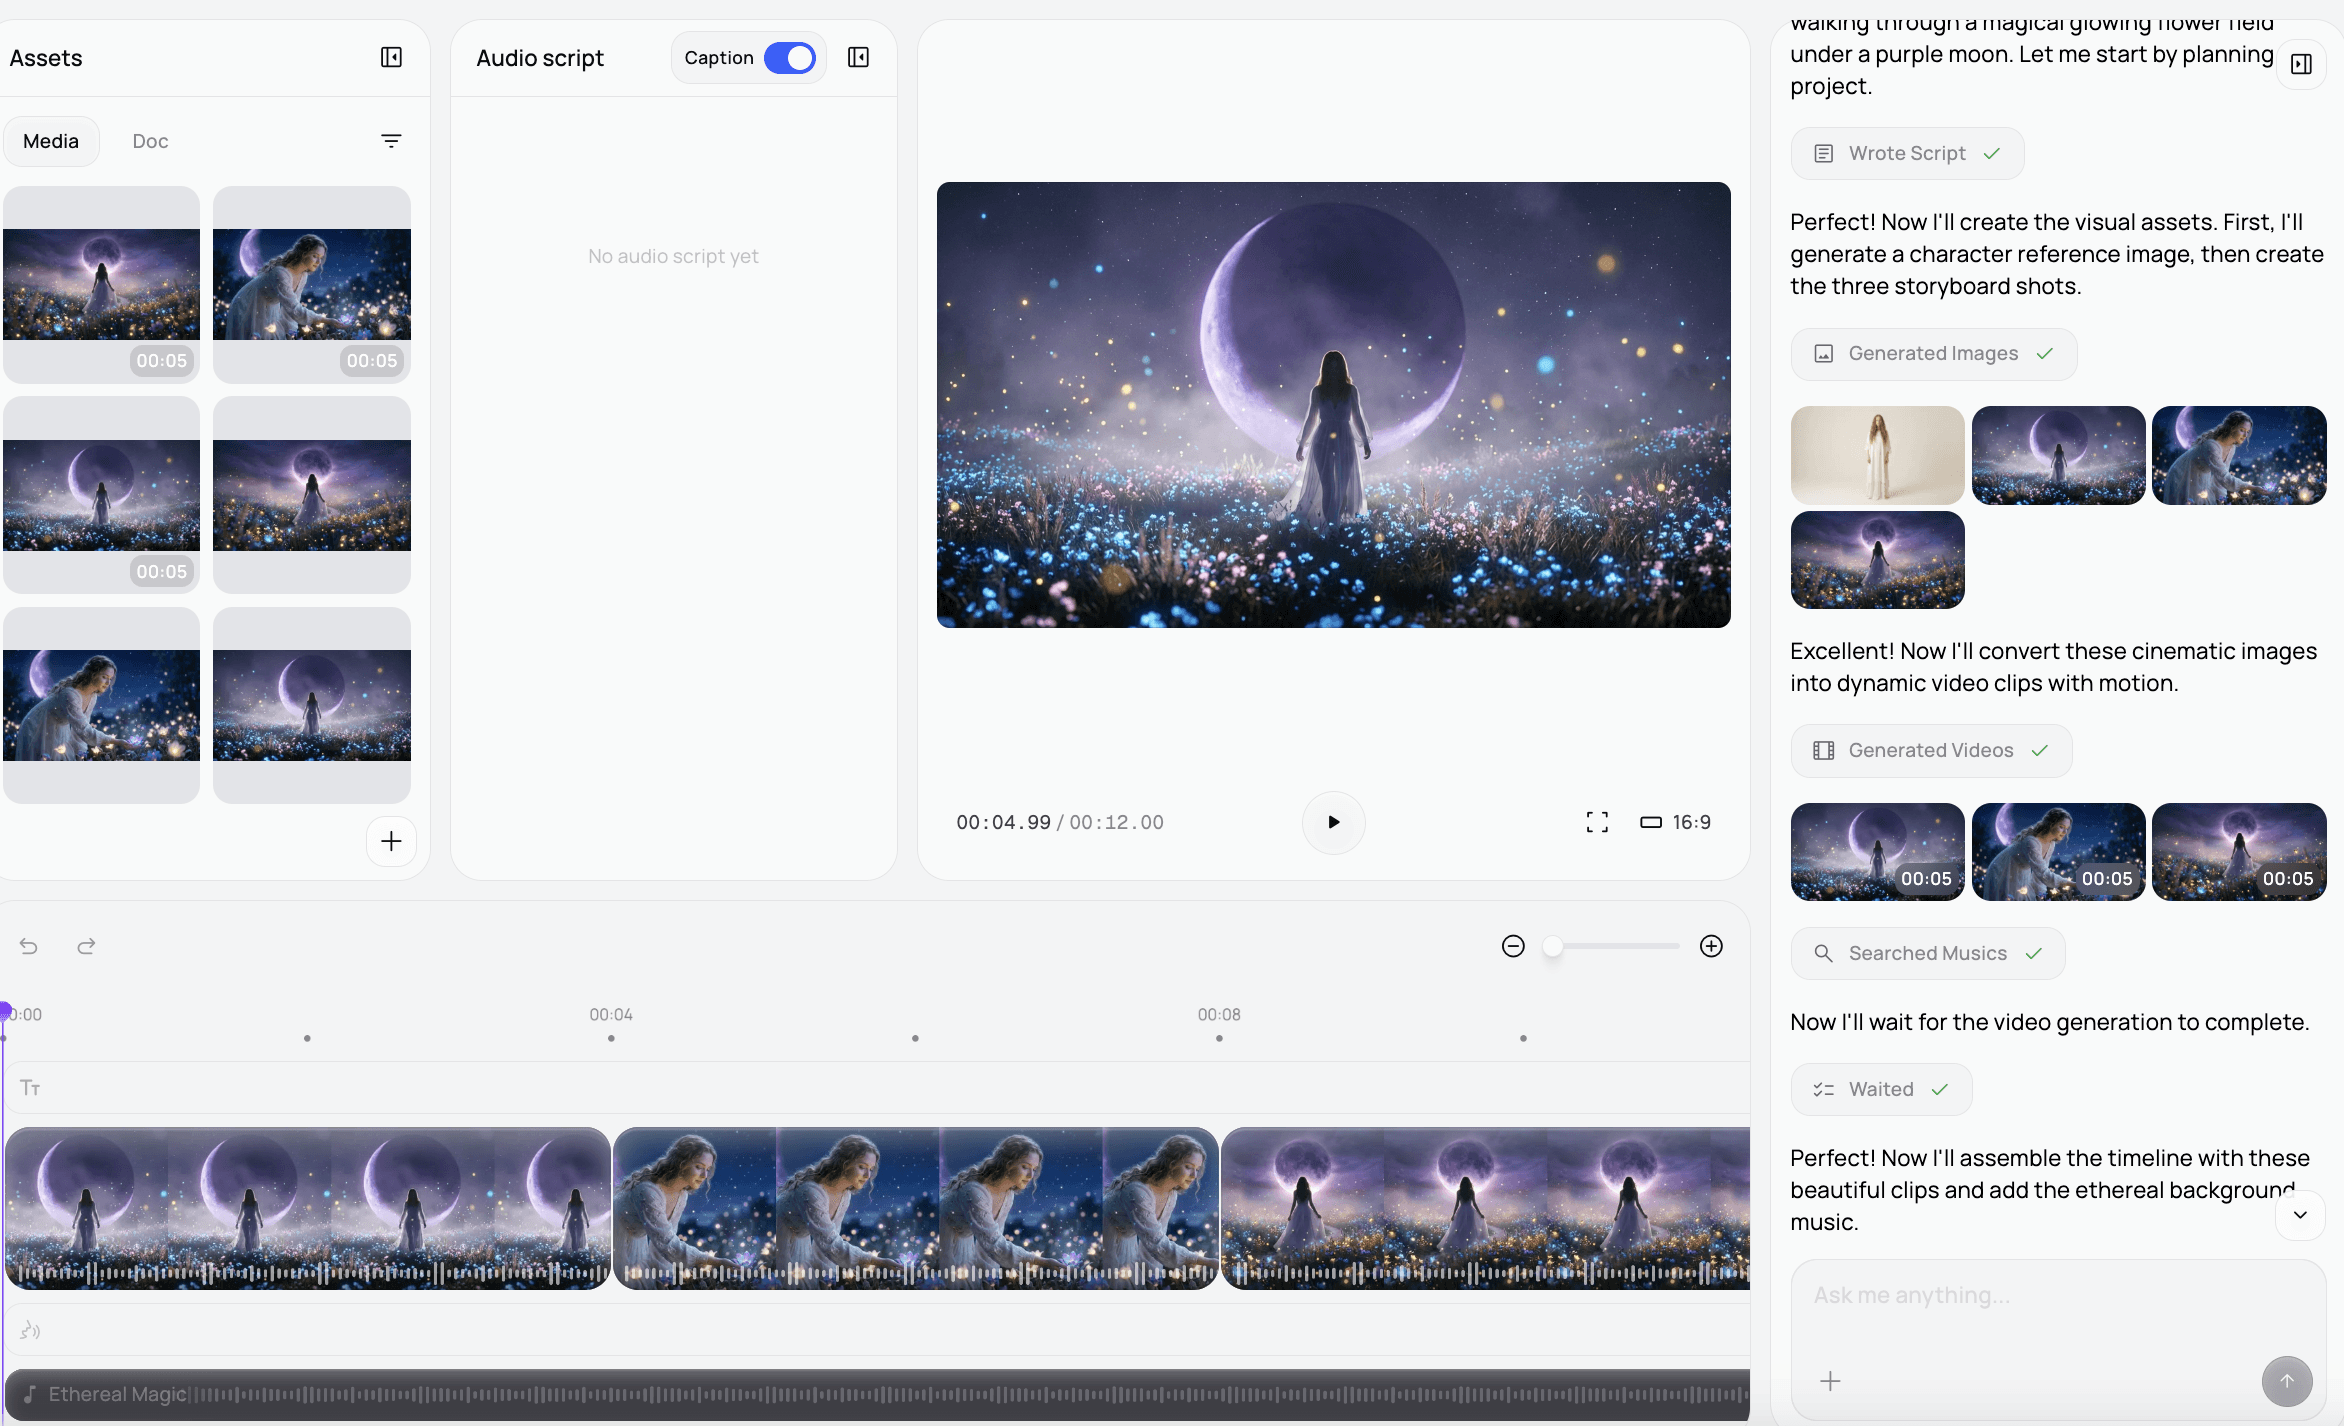The height and width of the screenshot is (1426, 2344).
Task: Open the 16:9 aspect ratio selector
Action: pyautogui.click(x=1676, y=822)
